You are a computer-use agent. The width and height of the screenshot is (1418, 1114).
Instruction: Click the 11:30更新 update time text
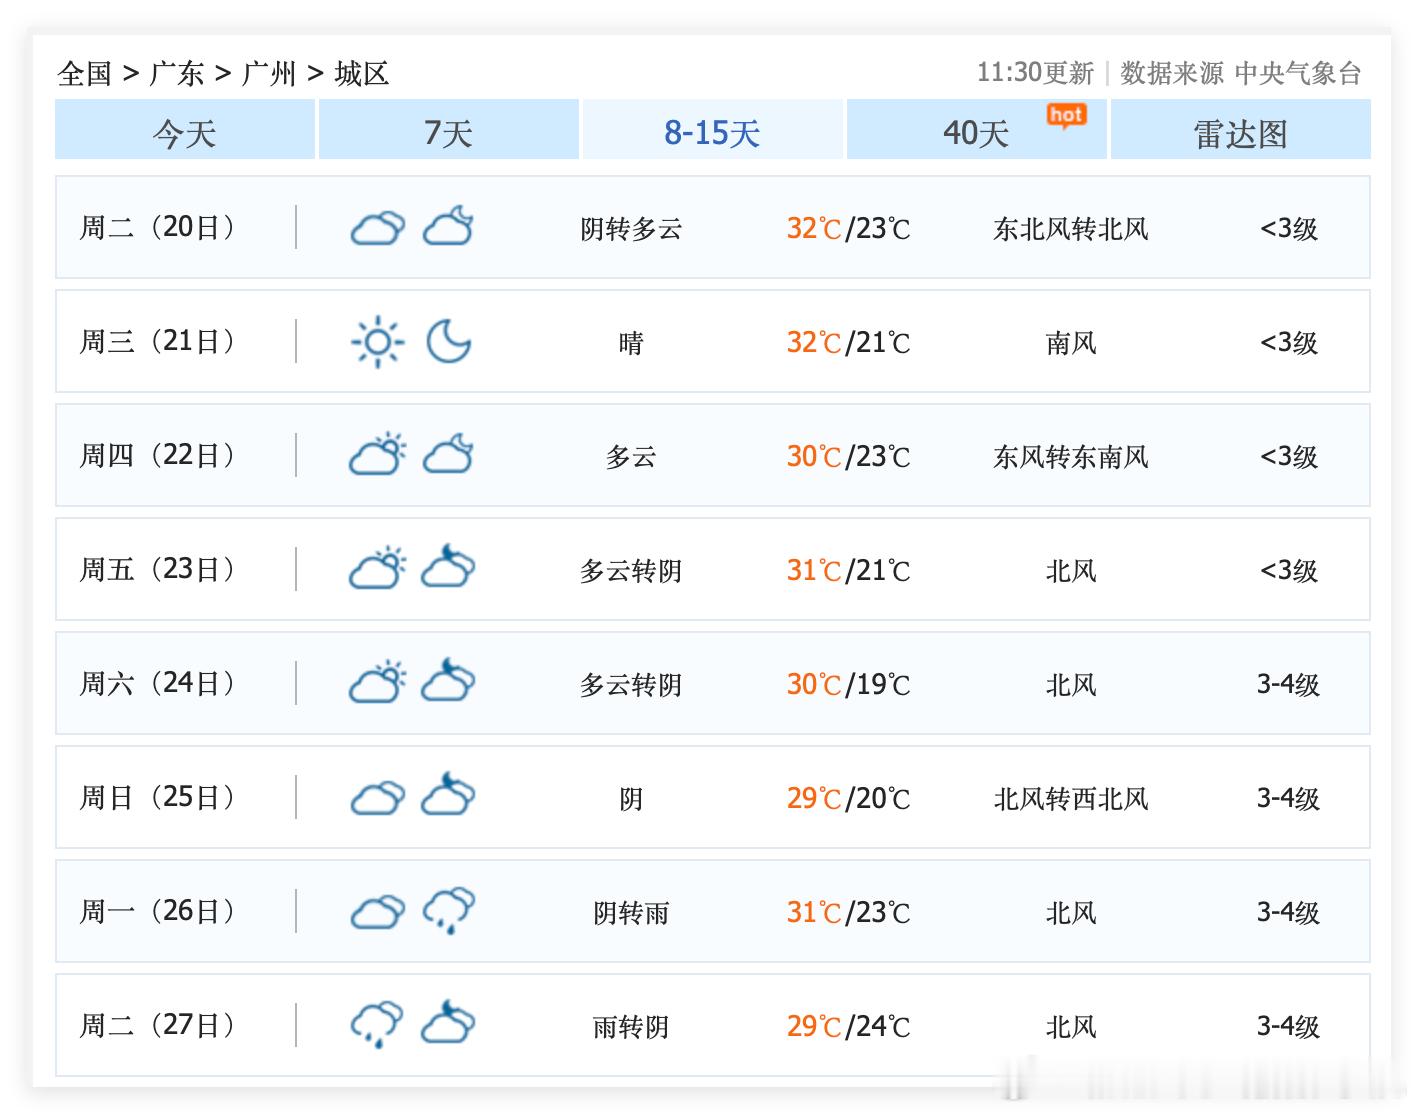tap(1035, 72)
